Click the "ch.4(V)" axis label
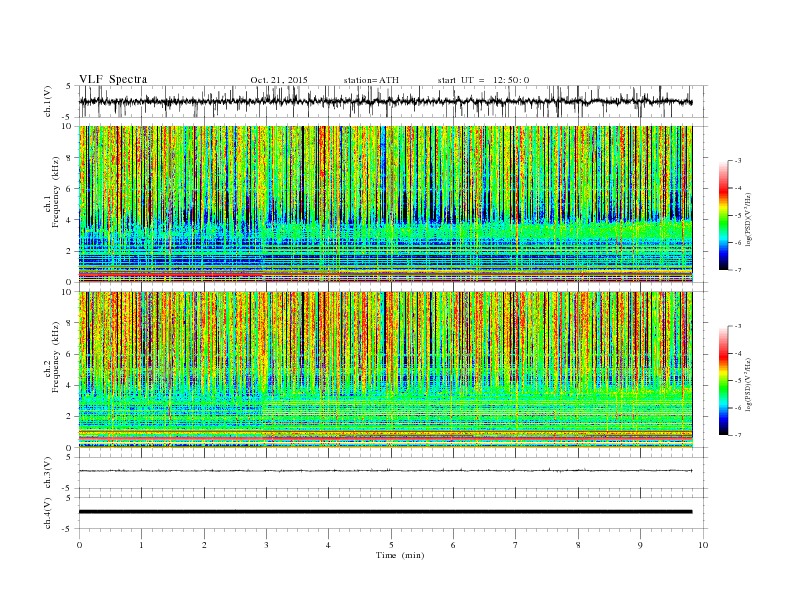Image resolution: width=792 pixels, height=612 pixels. (x=48, y=513)
